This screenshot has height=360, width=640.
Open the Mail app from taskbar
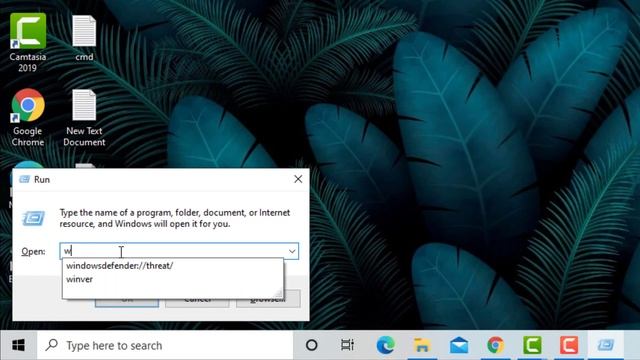(459, 345)
